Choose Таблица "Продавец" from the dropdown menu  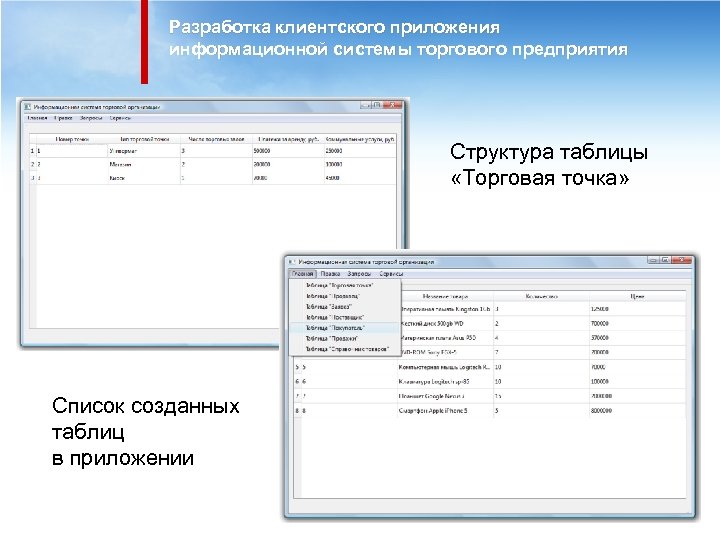(x=345, y=296)
